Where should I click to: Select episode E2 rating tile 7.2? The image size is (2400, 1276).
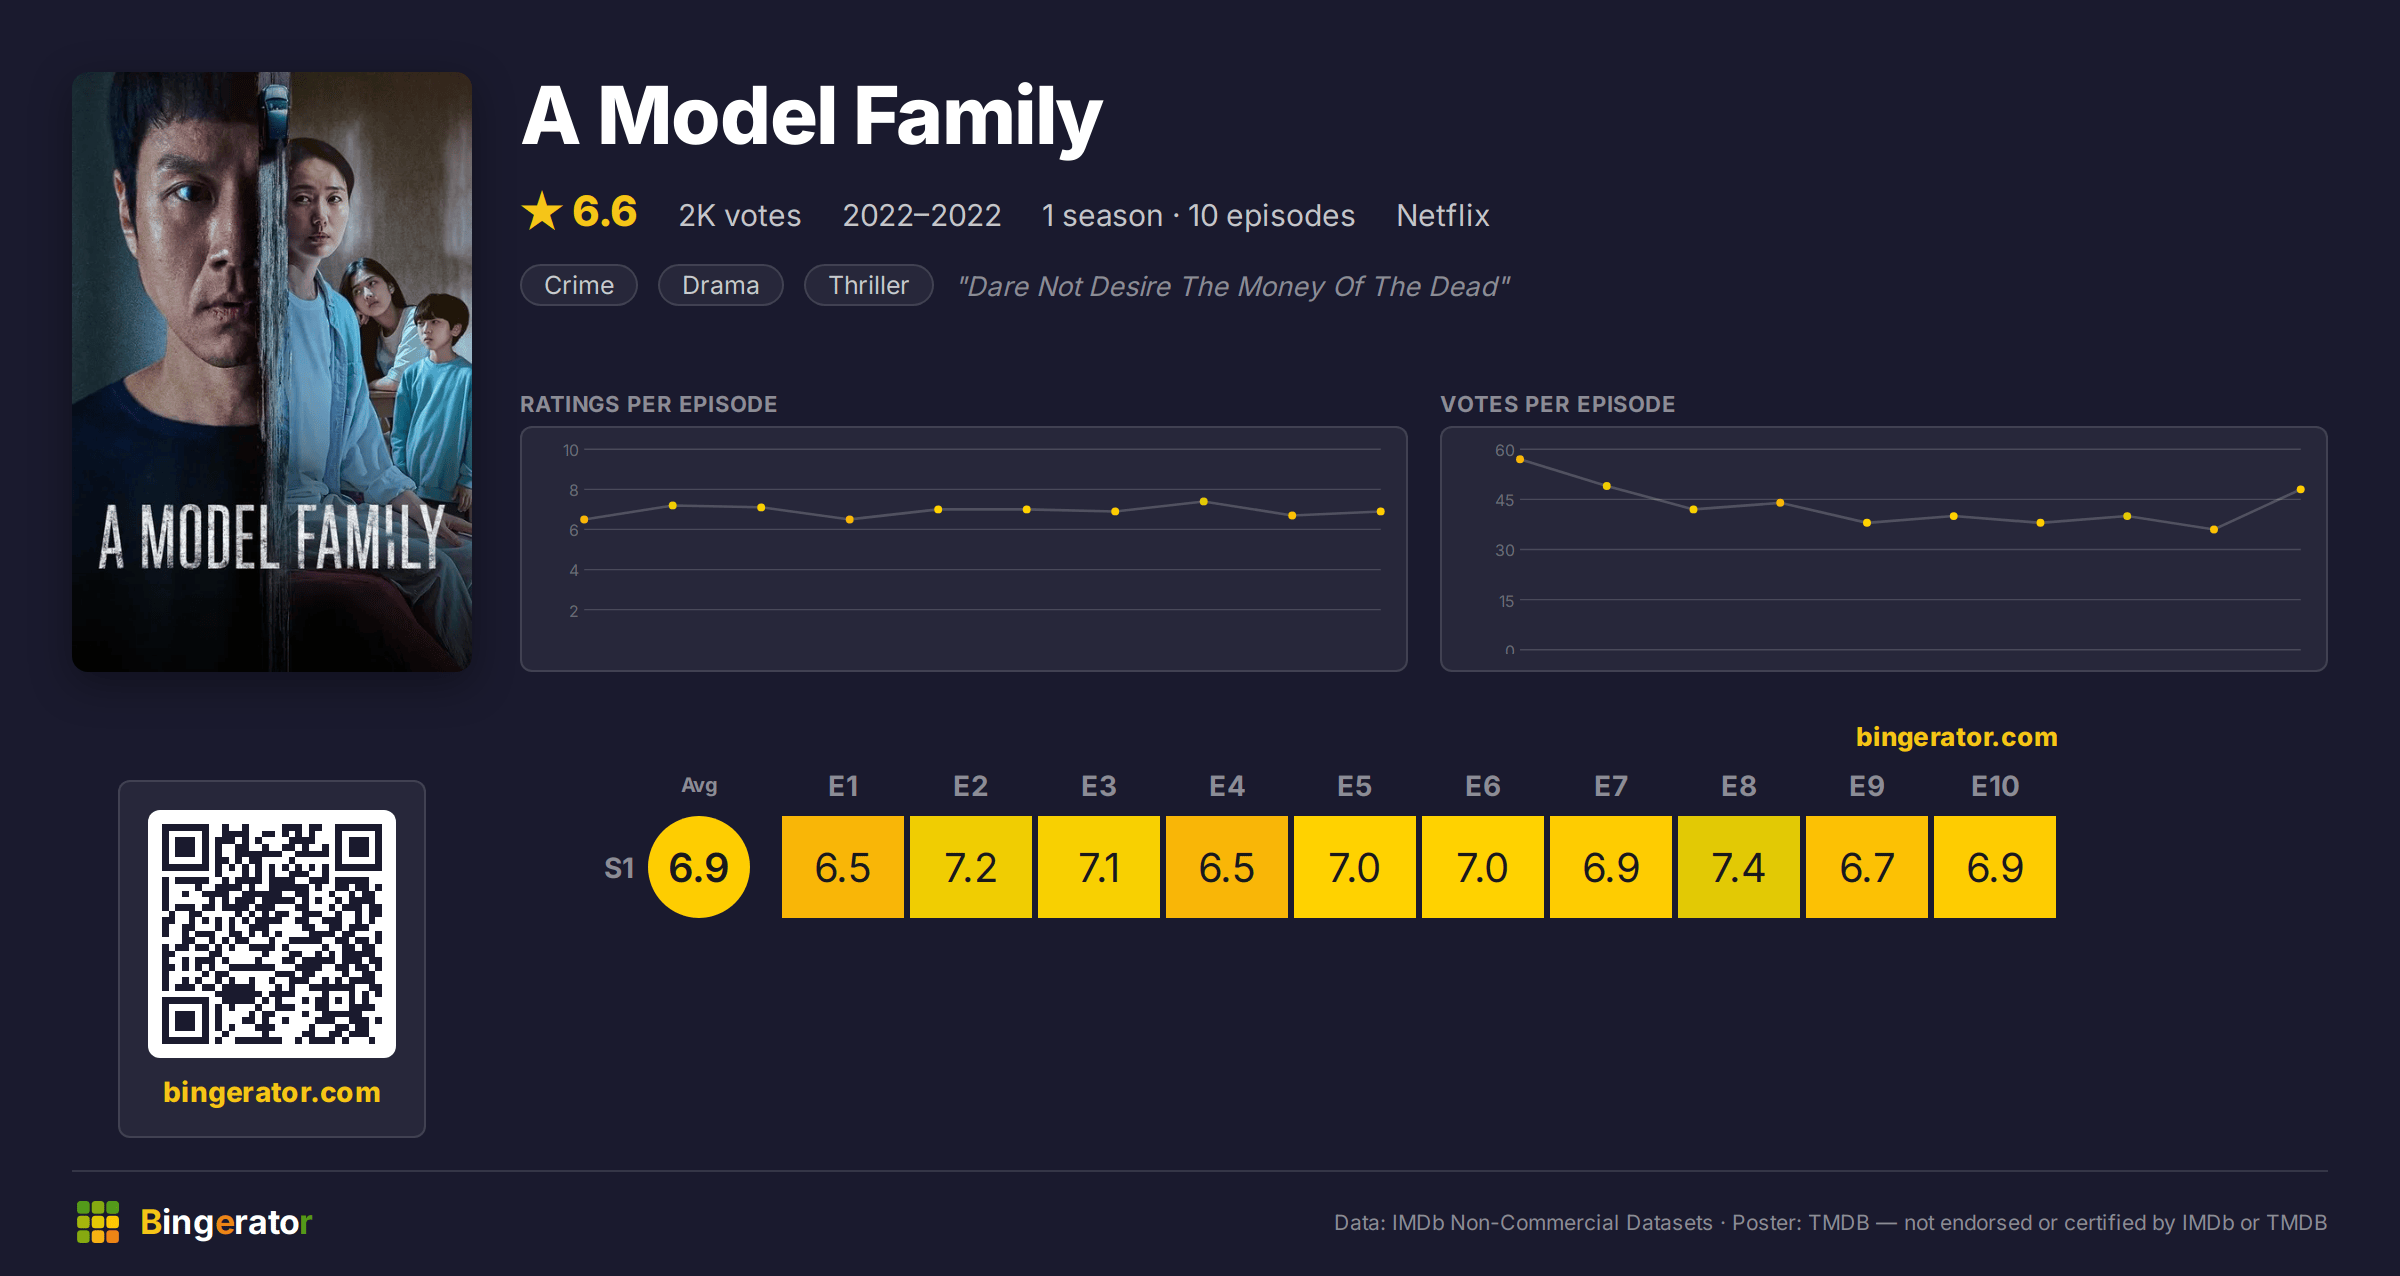click(x=971, y=867)
